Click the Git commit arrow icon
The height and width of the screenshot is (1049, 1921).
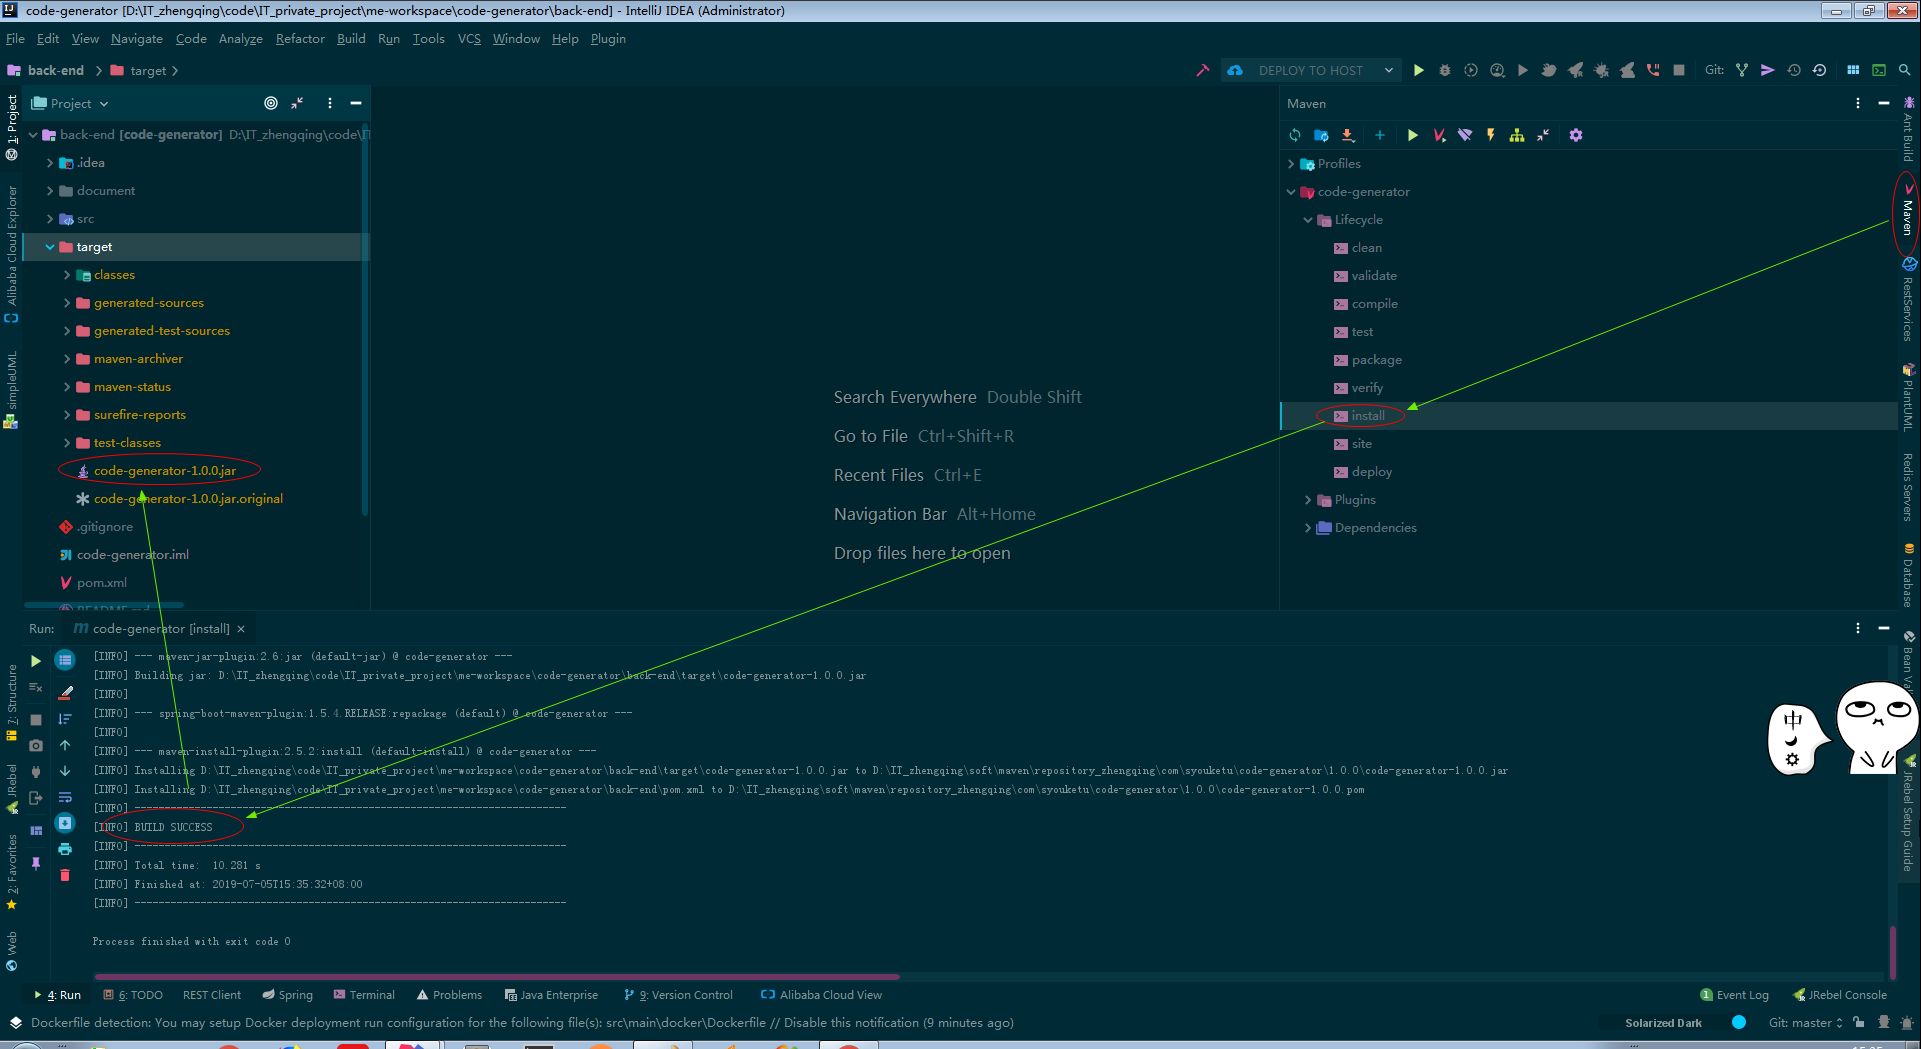[1768, 70]
